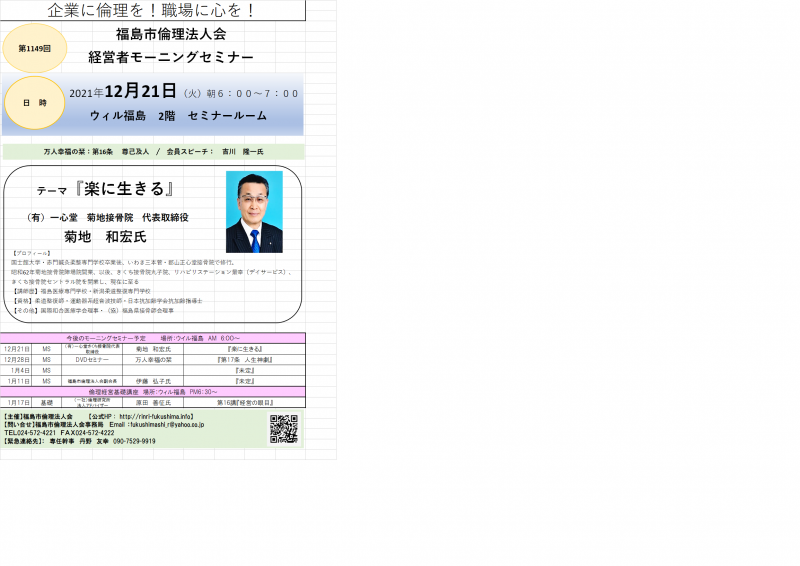
Task: Click the 経営者モーニングセミナー heading
Action: coord(171,57)
